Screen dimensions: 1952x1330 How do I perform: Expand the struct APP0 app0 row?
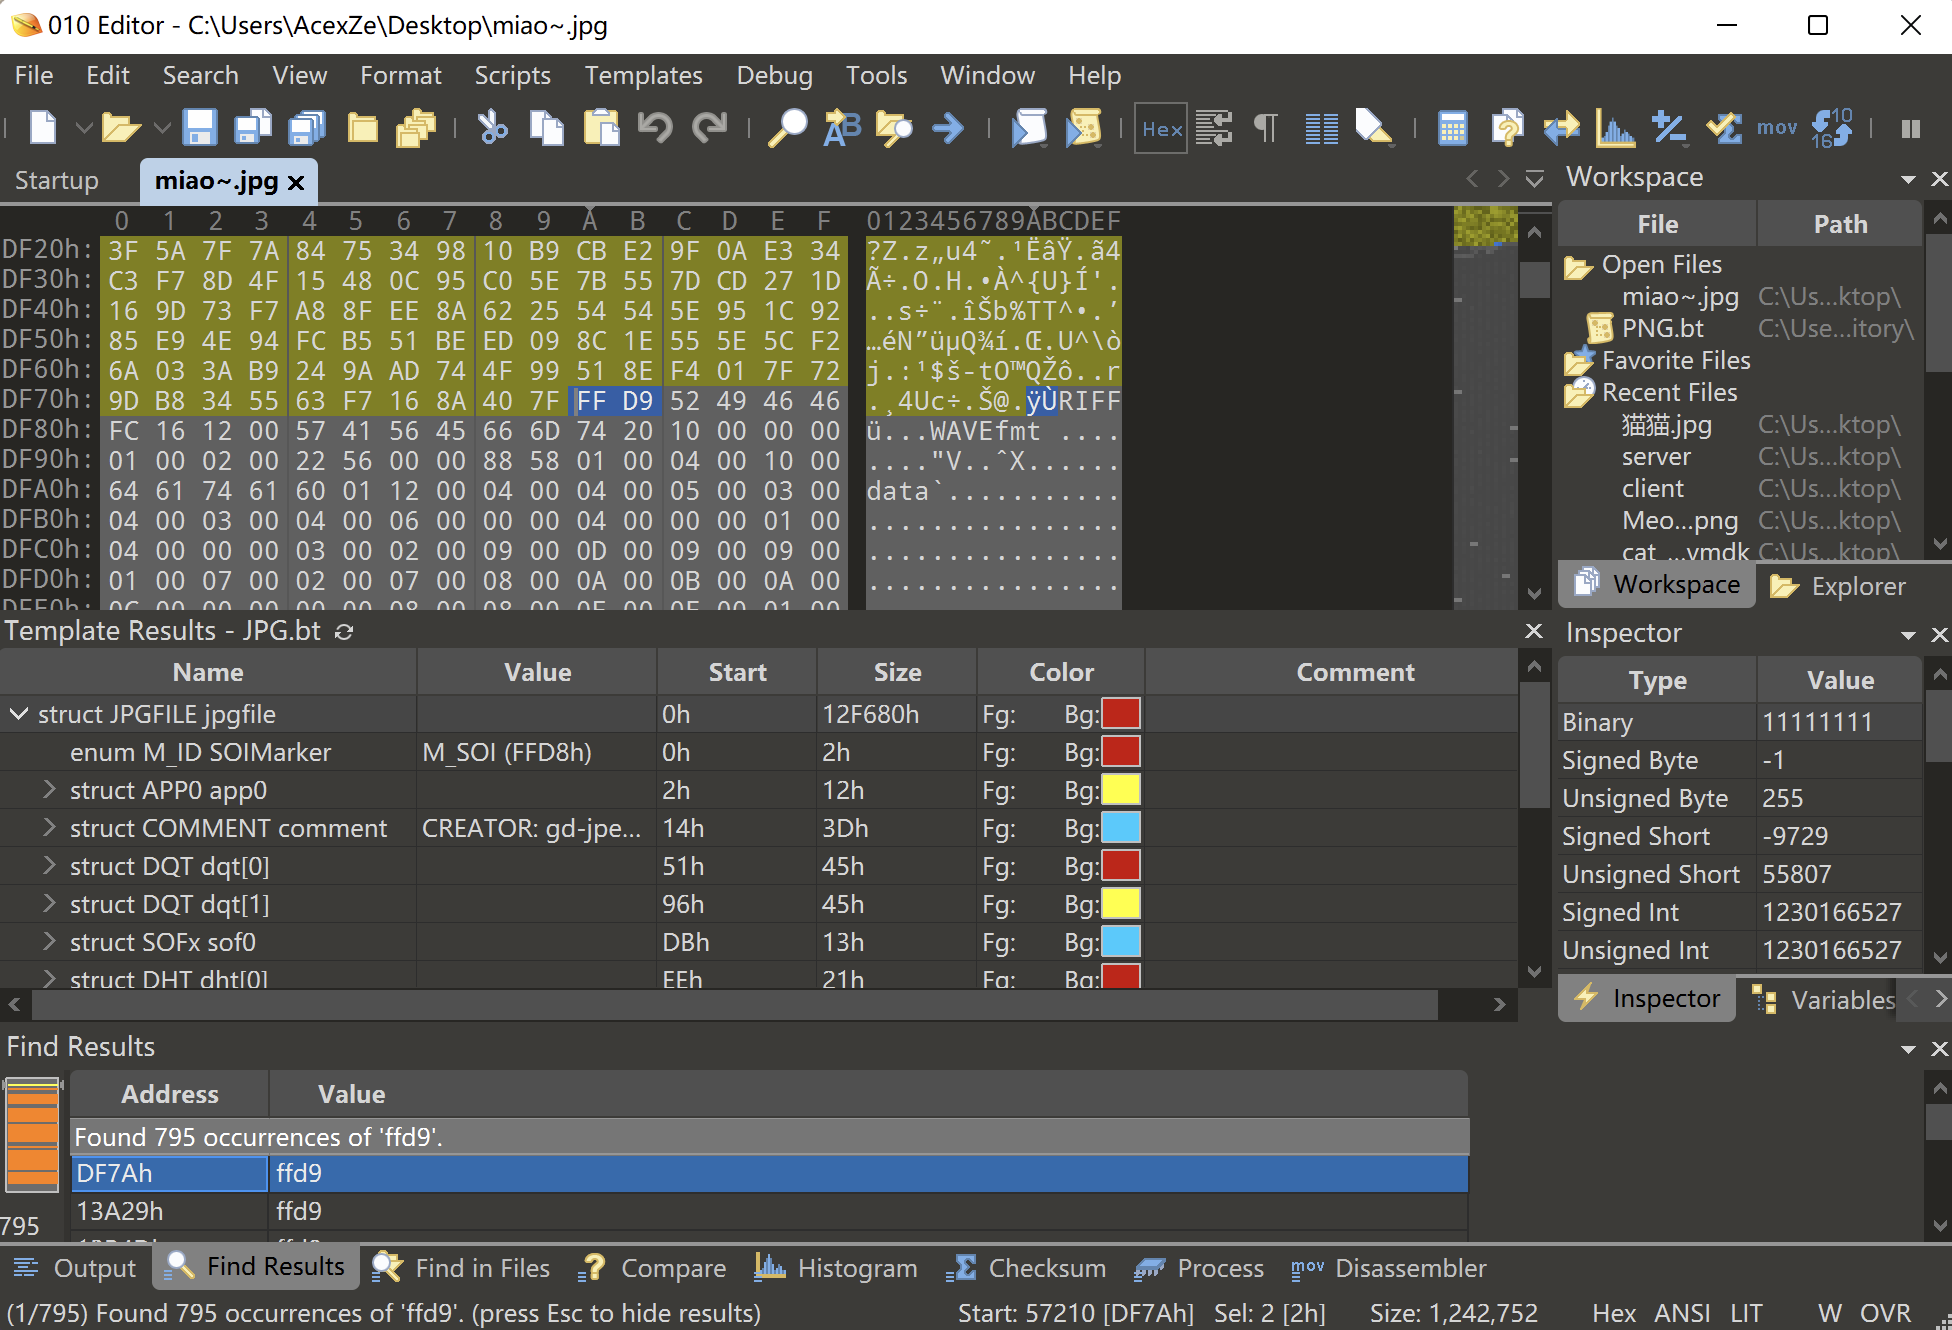pyautogui.click(x=48, y=790)
